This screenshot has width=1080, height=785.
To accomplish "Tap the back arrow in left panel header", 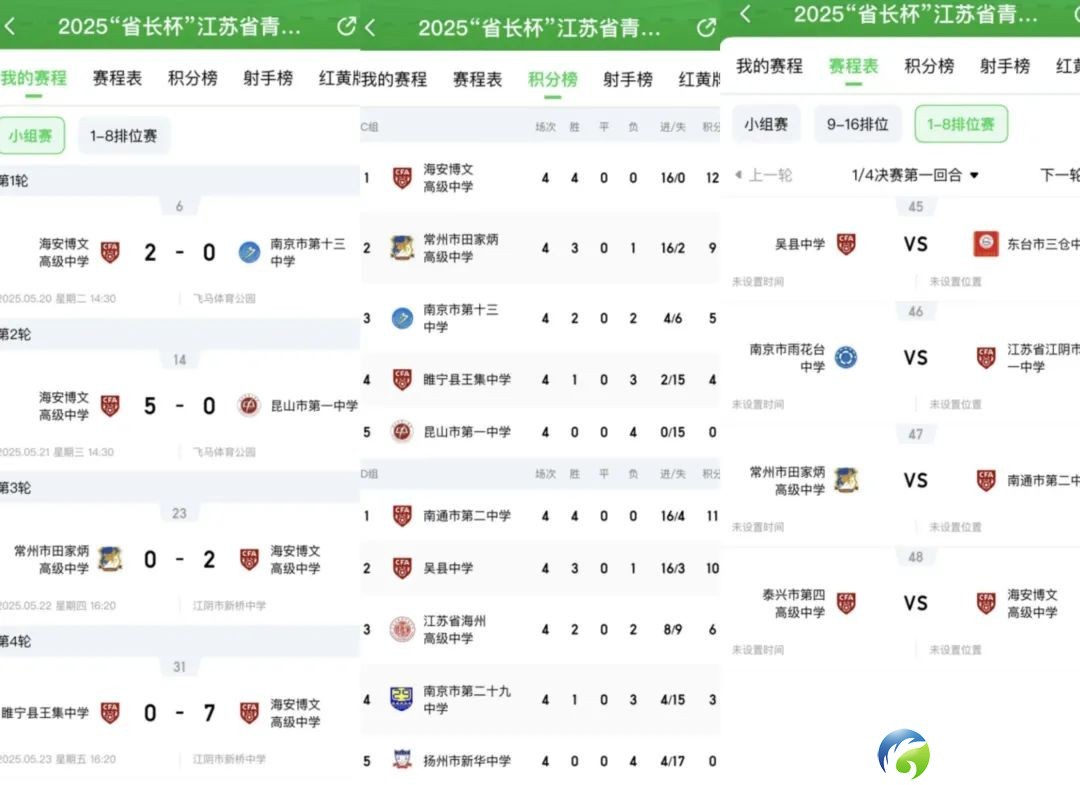I will 10,27.
